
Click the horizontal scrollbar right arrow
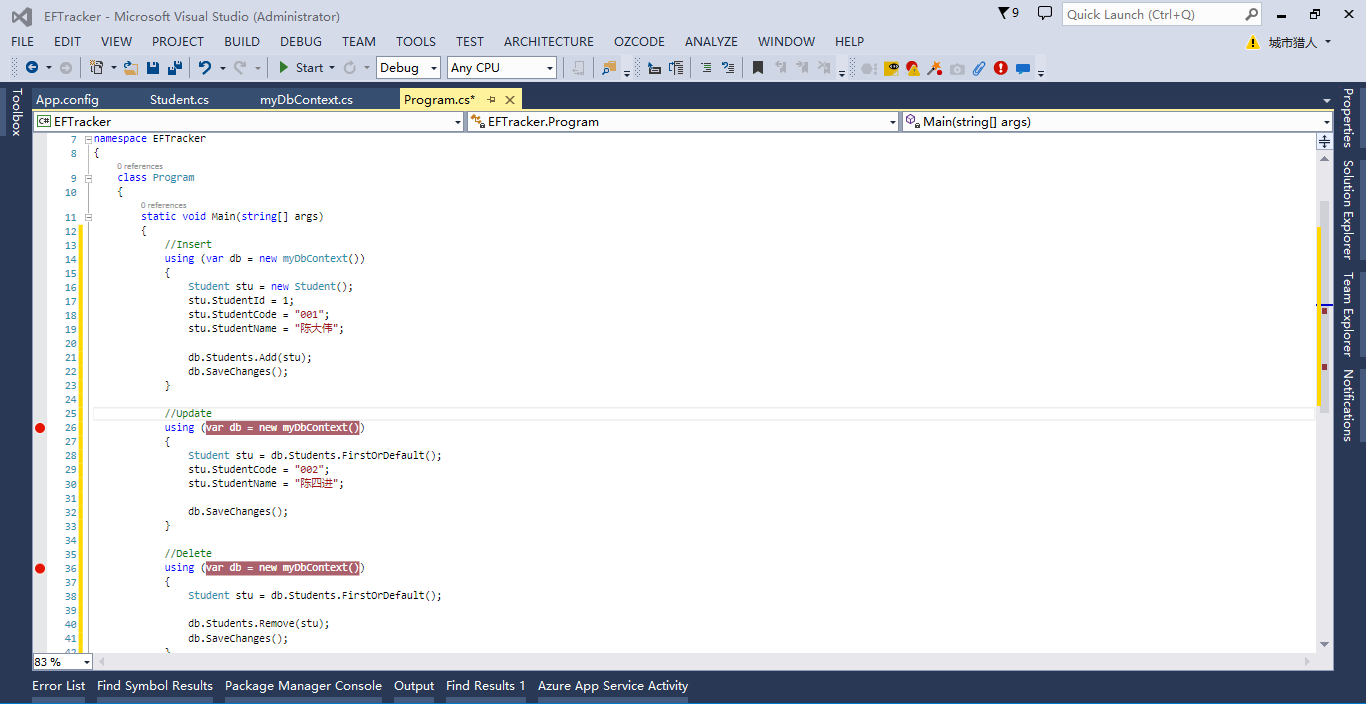(1306, 662)
